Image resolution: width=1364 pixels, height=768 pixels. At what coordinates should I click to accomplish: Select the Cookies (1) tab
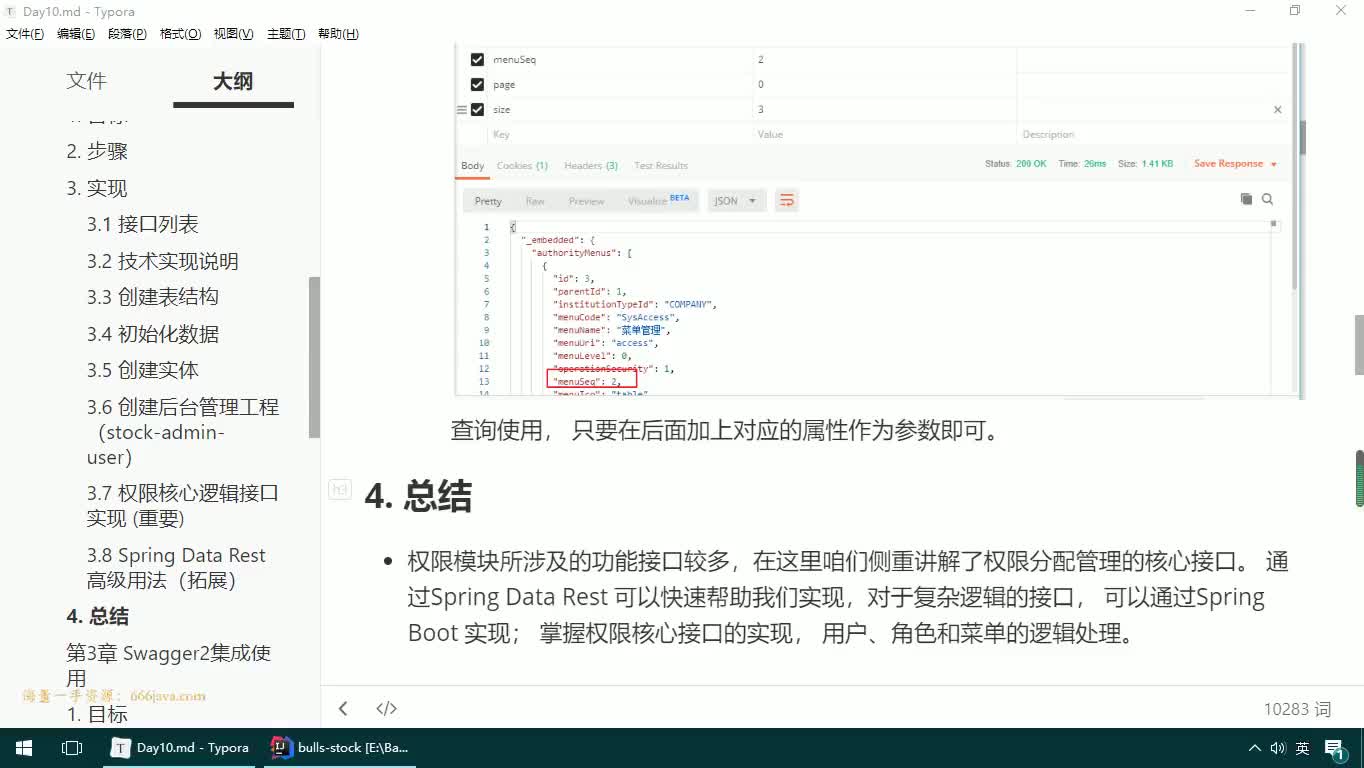(x=522, y=166)
